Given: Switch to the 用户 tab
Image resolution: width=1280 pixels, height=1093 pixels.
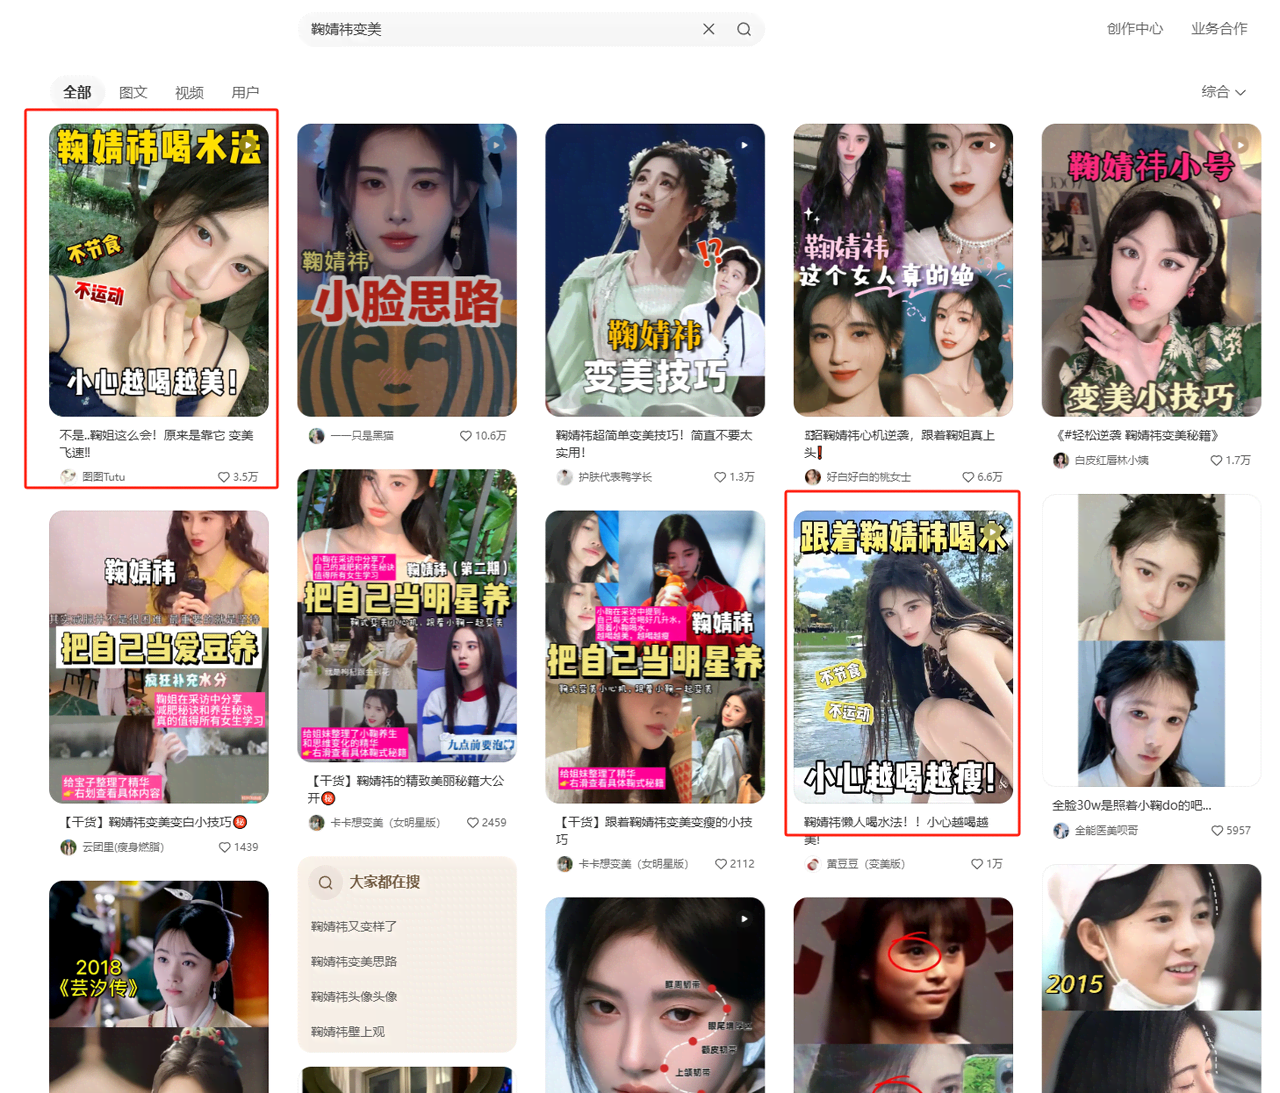Looking at the screenshot, I should pos(246,92).
